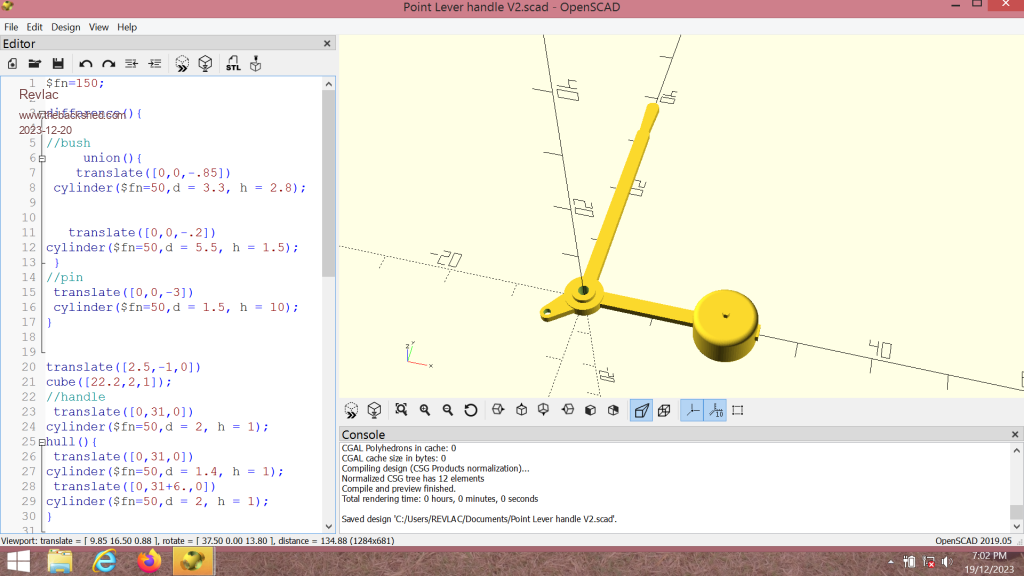Close the Editor panel
Viewport: 1024px width, 576px height.
(327, 44)
